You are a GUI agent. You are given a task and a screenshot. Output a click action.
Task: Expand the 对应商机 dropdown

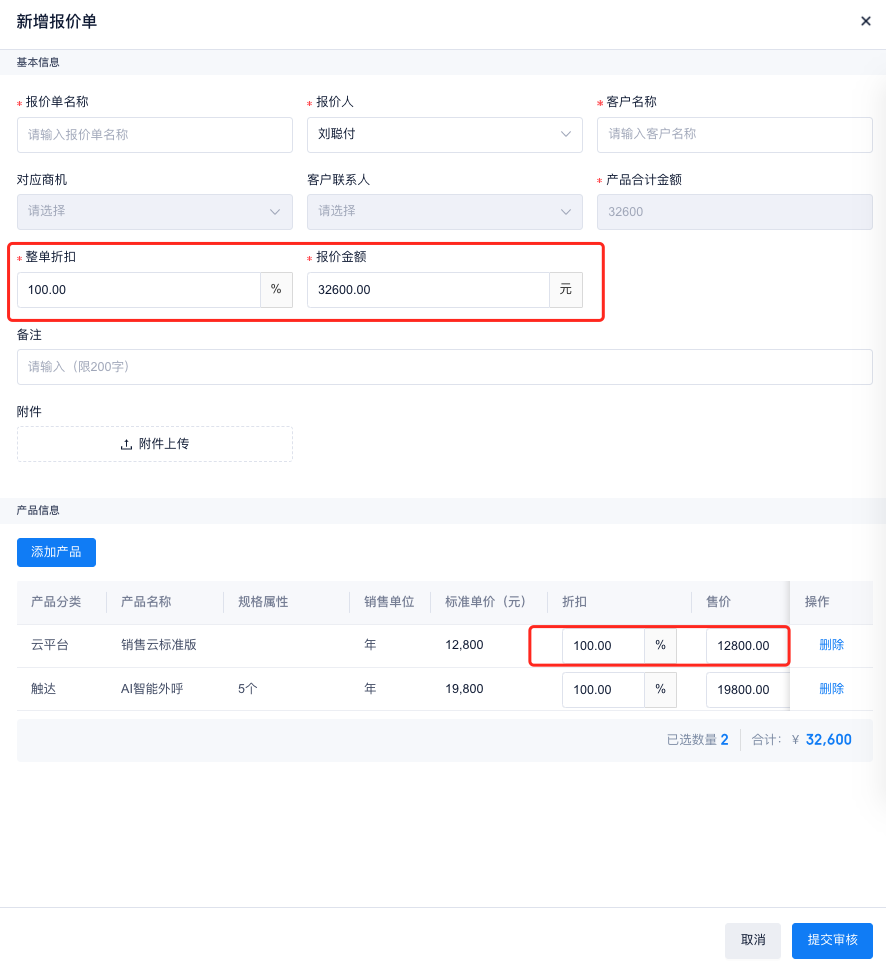click(x=154, y=211)
